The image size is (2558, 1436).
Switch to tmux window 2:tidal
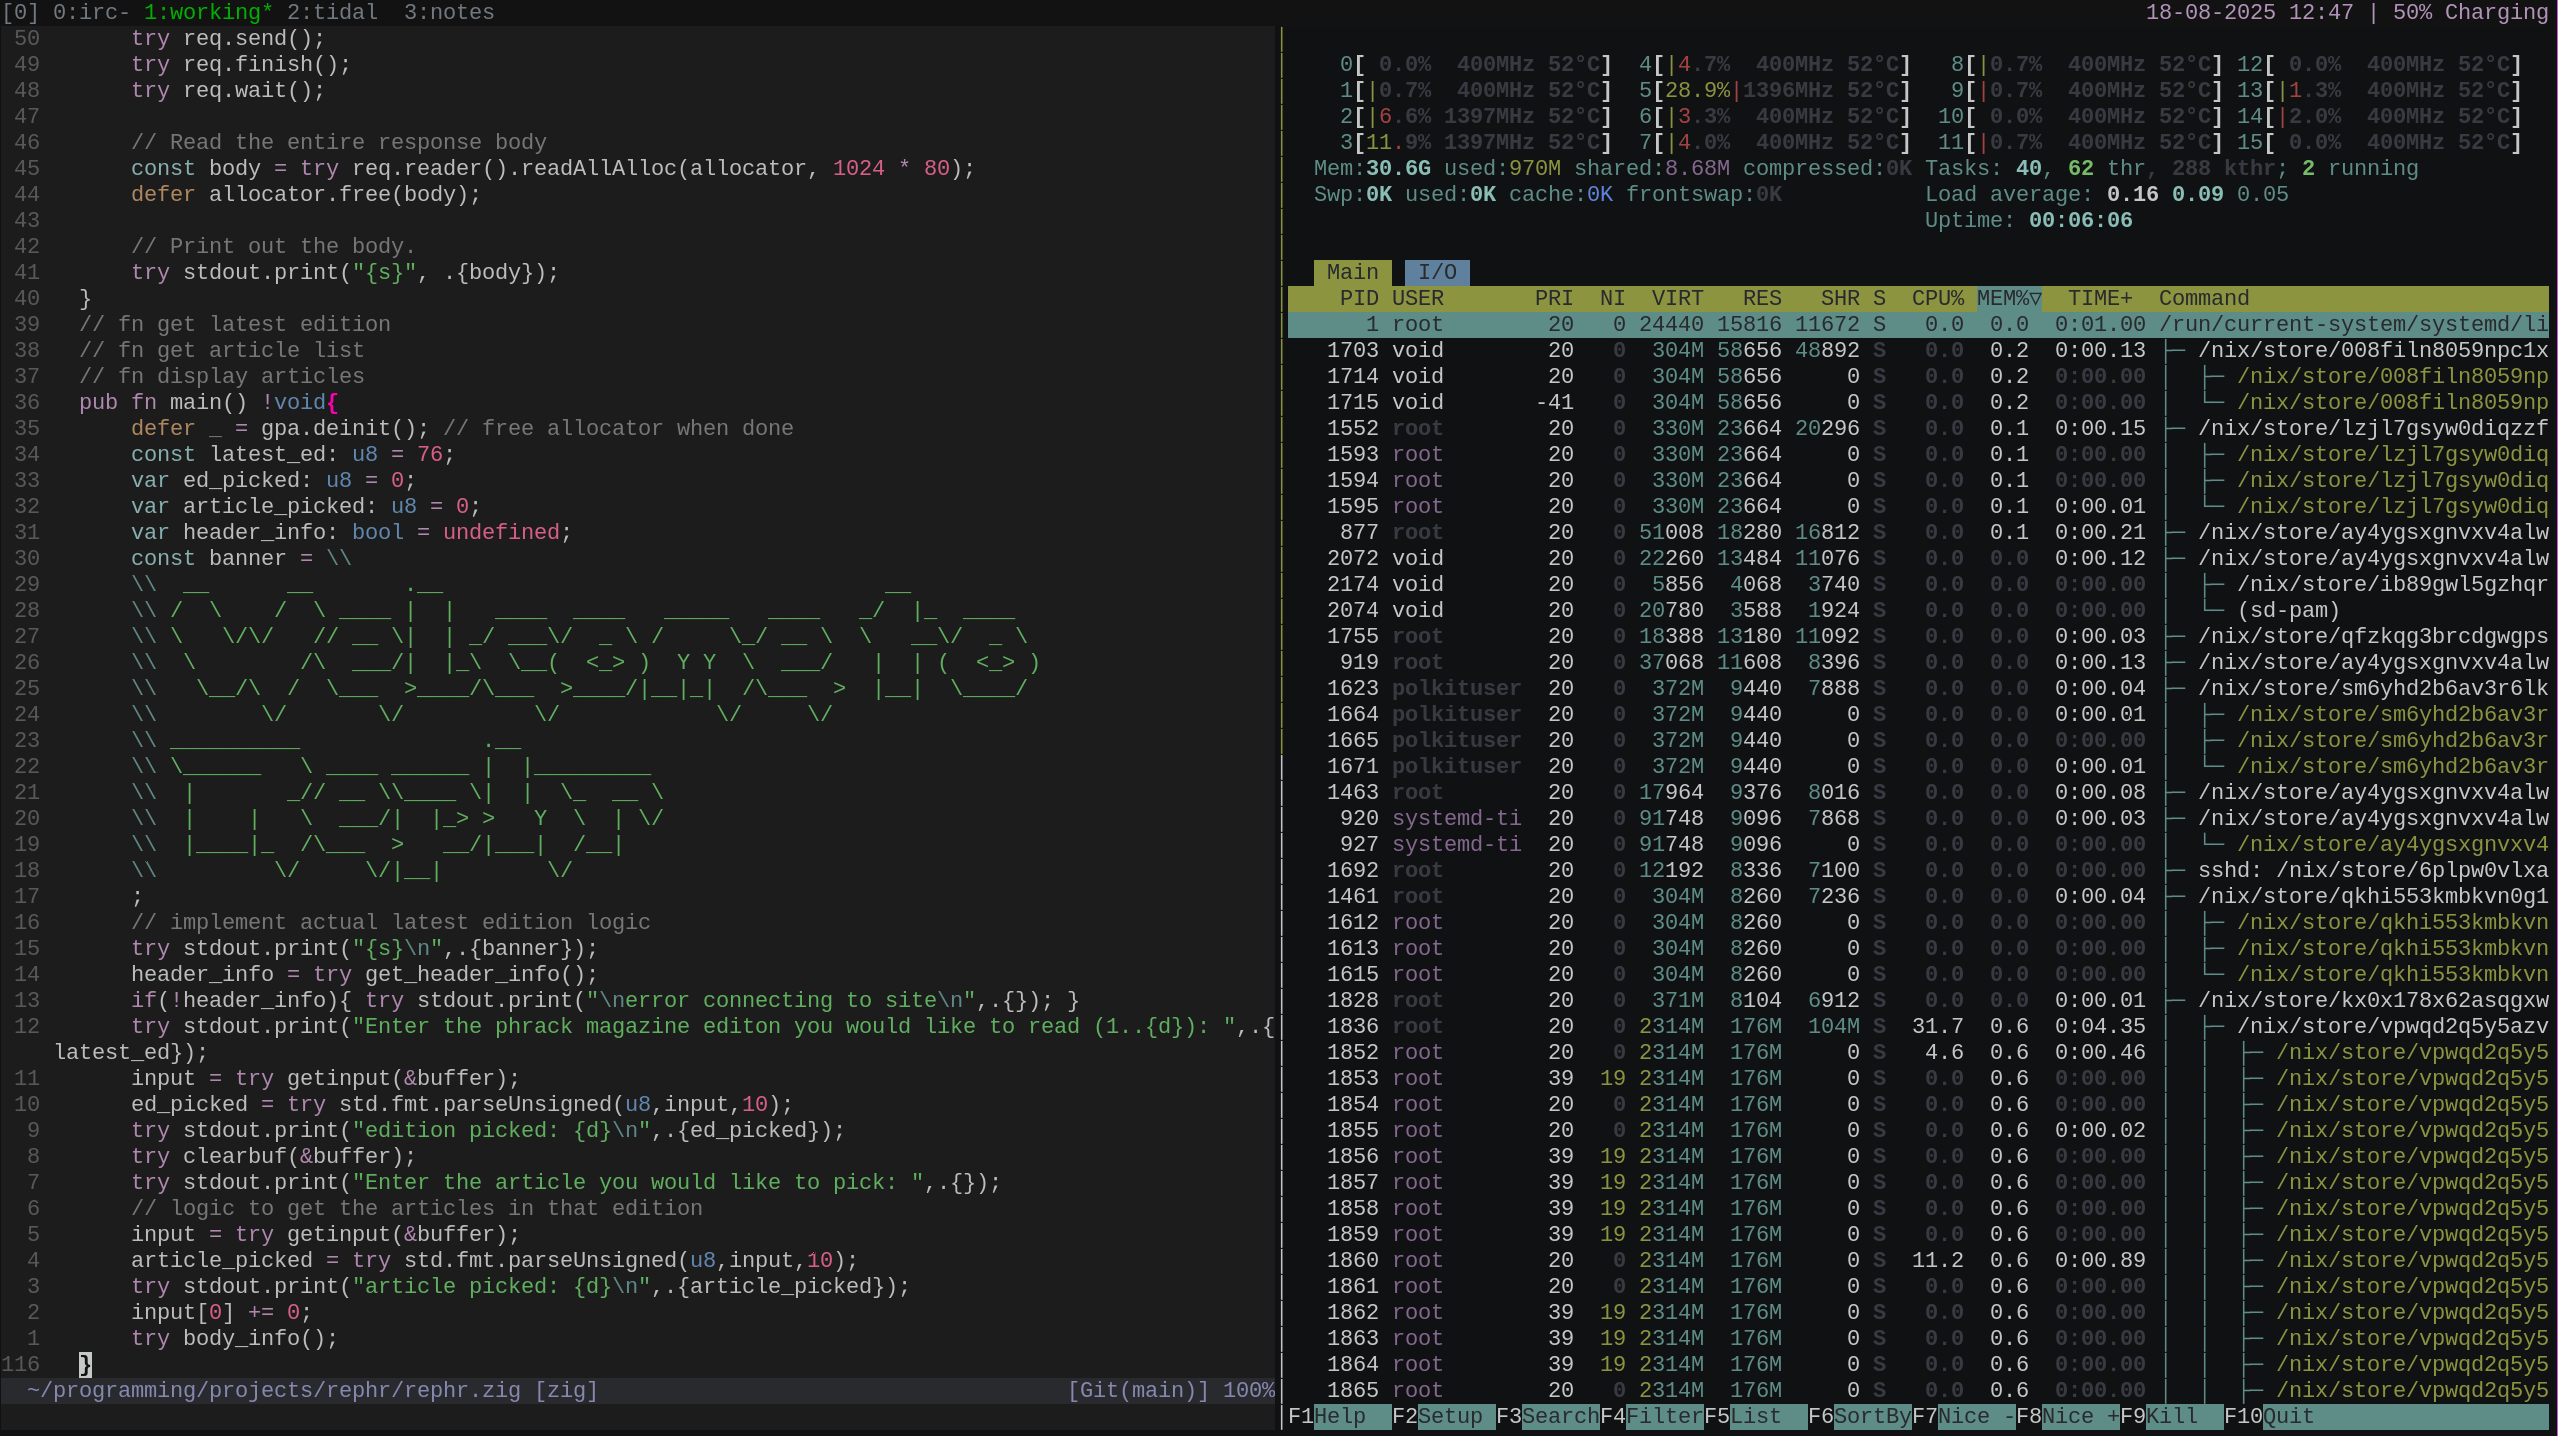pos(332,12)
